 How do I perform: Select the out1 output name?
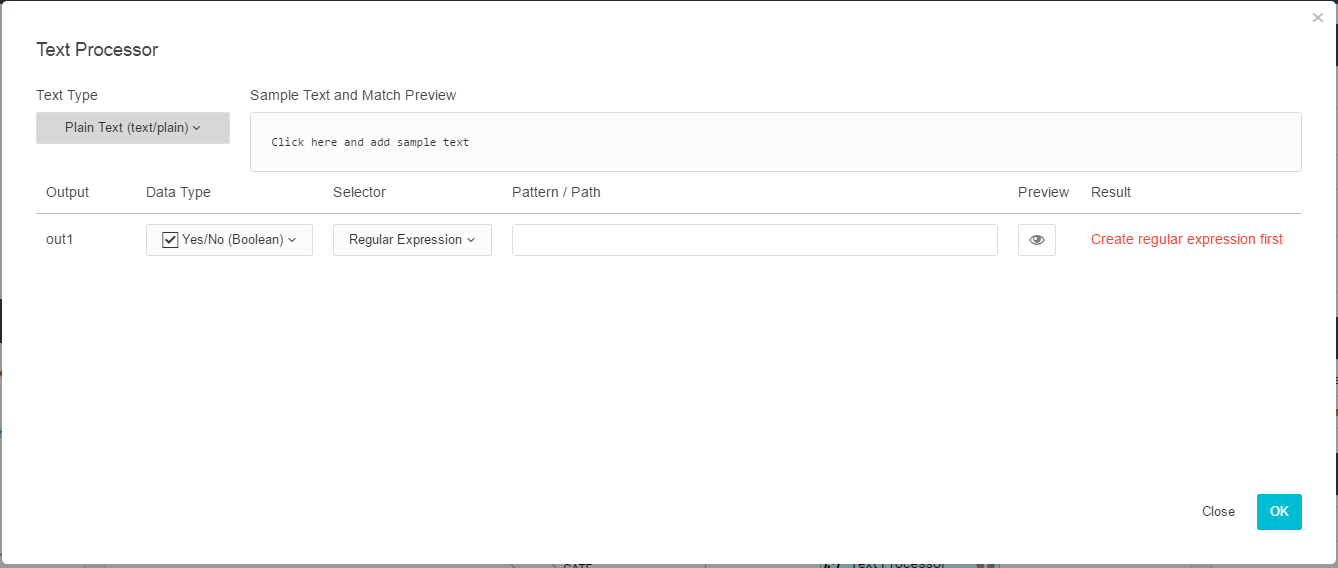(x=60, y=240)
